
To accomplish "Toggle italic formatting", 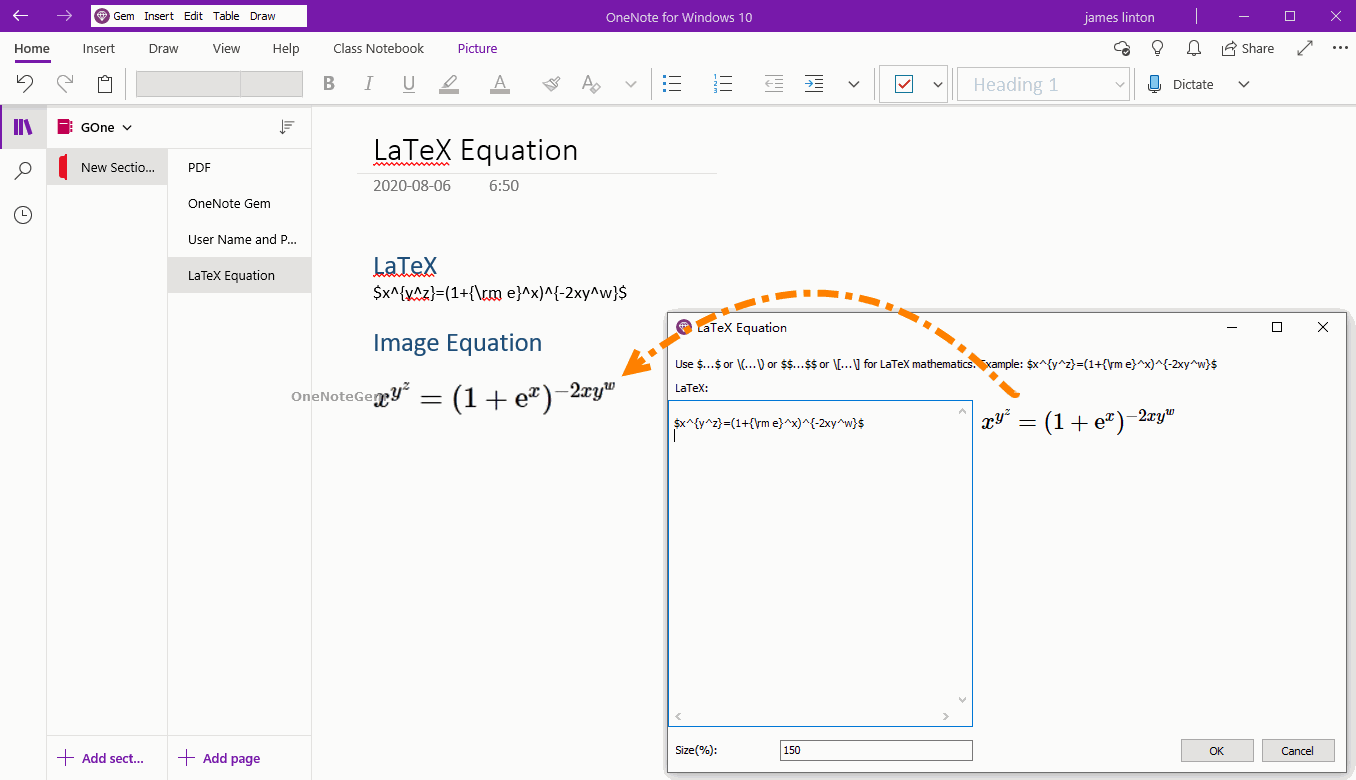I will tap(368, 84).
